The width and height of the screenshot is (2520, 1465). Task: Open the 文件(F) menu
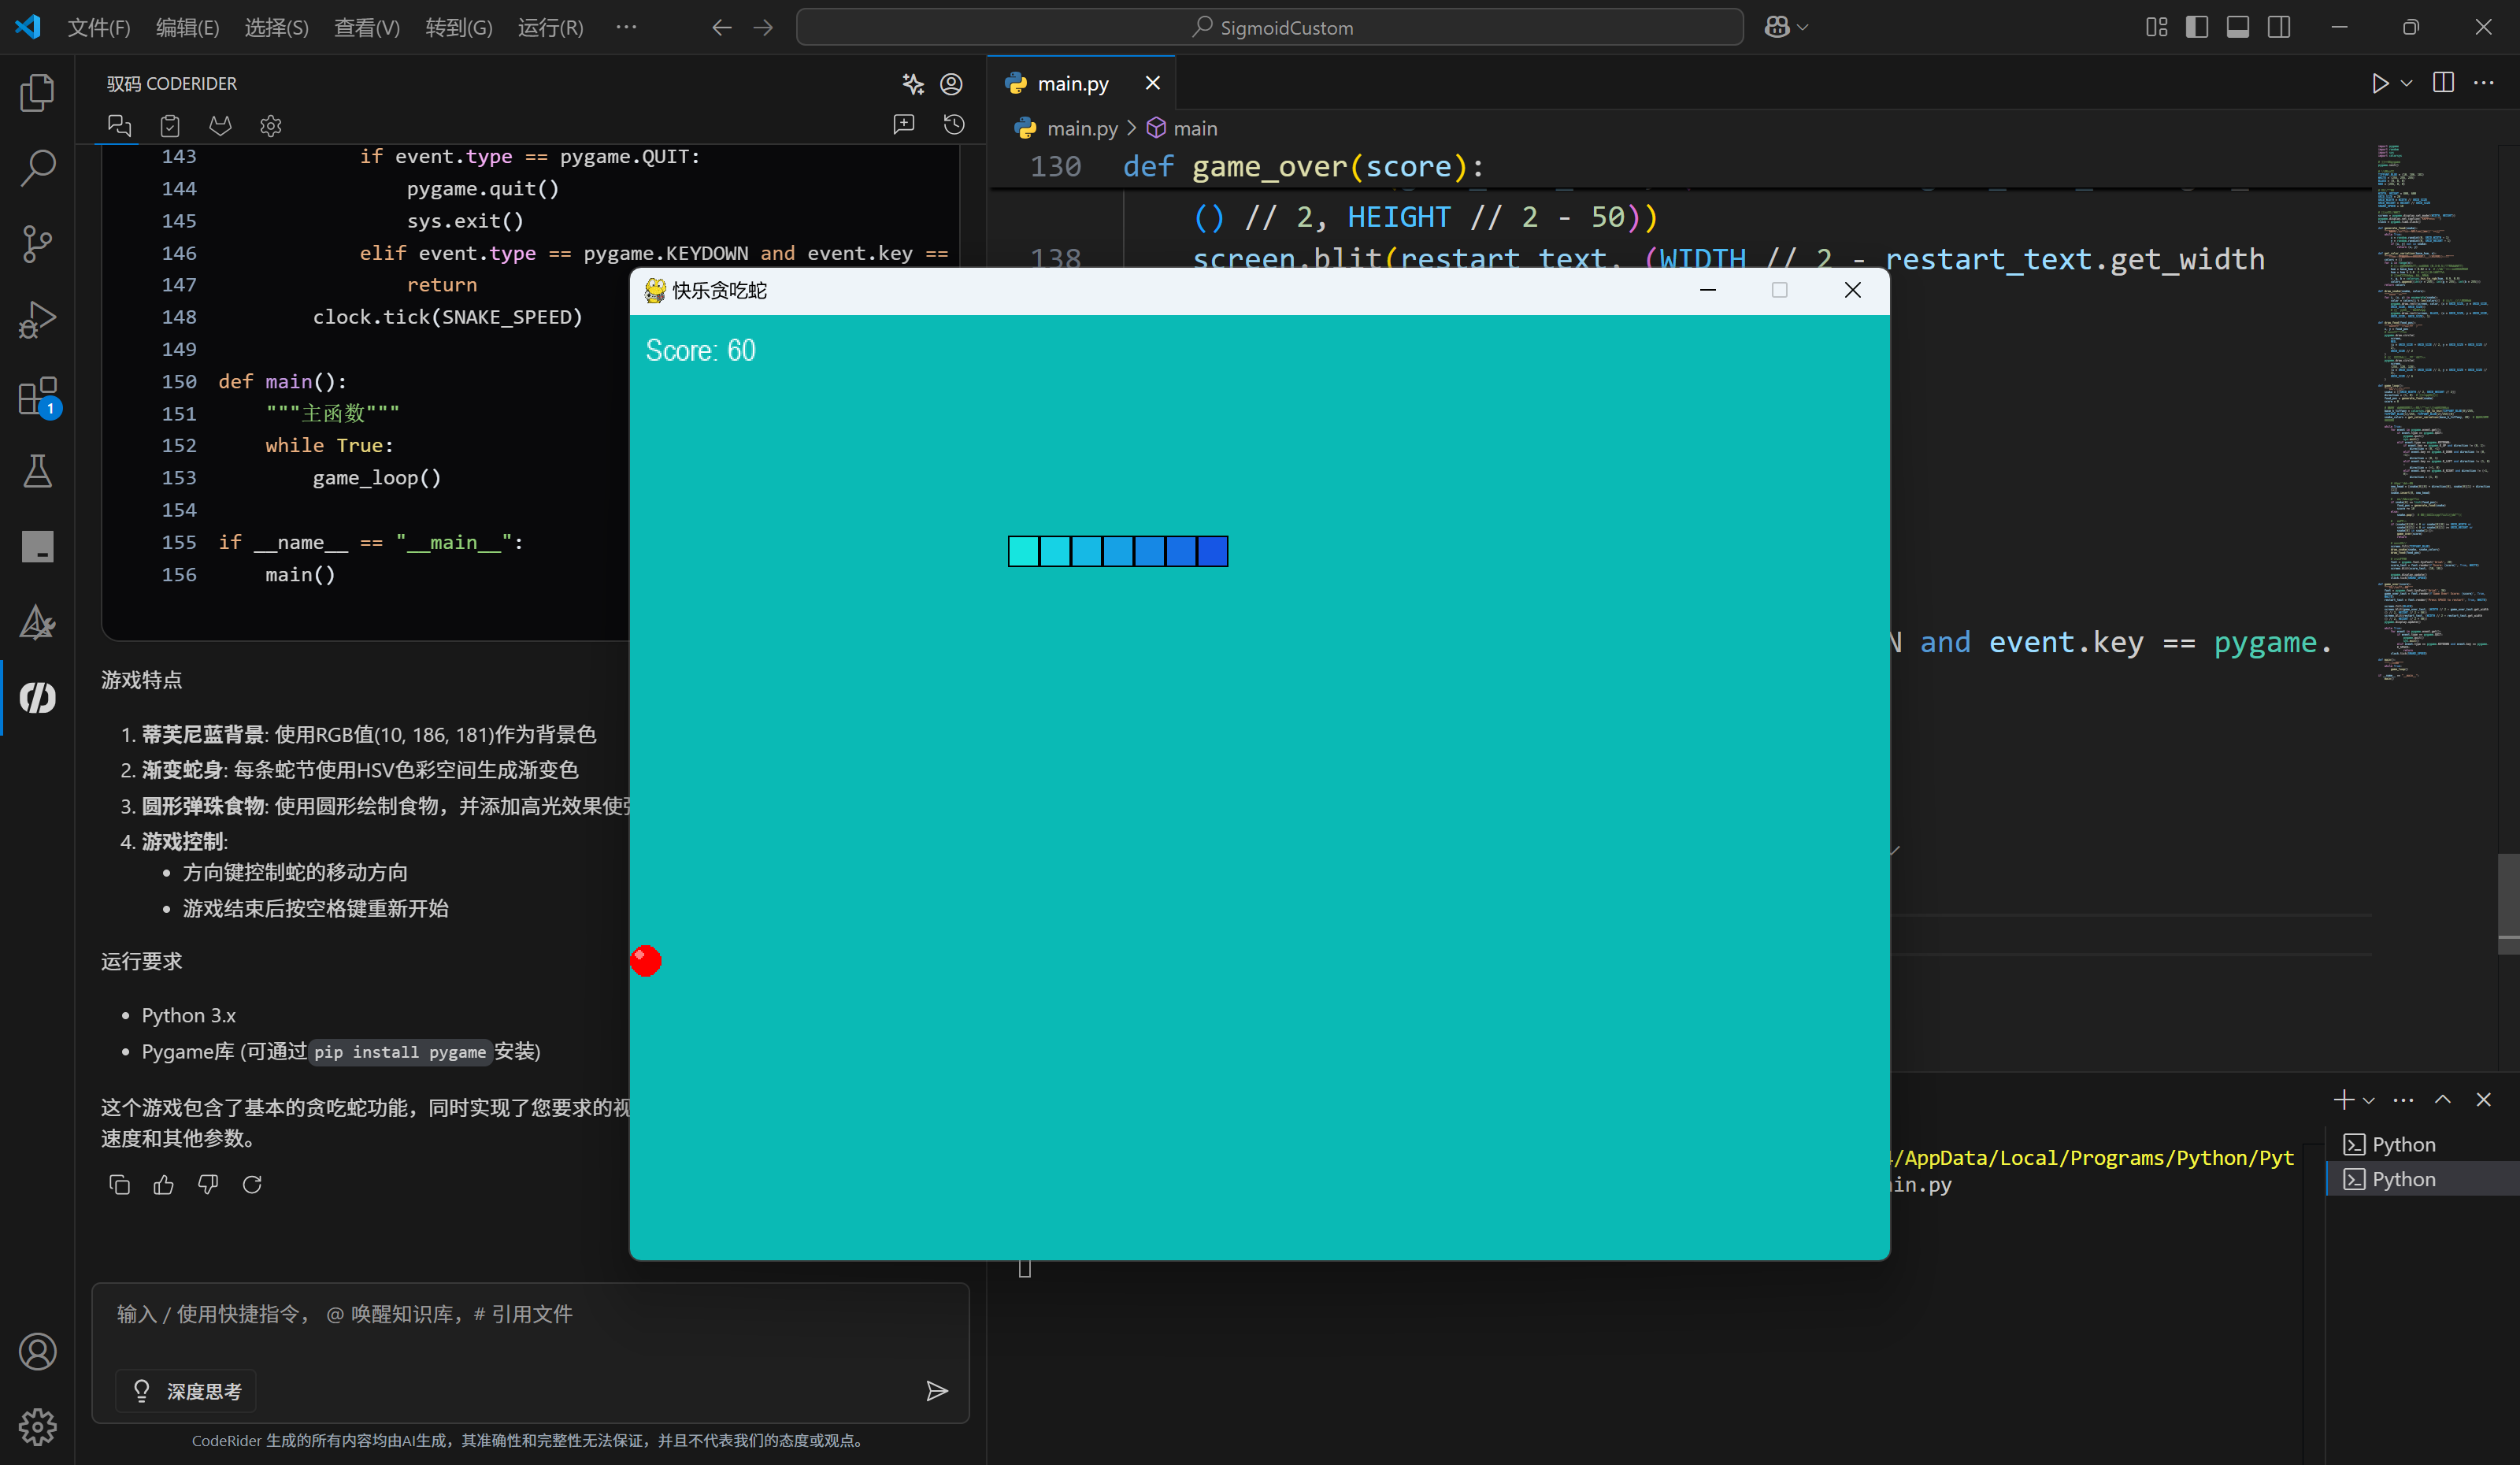click(x=99, y=27)
